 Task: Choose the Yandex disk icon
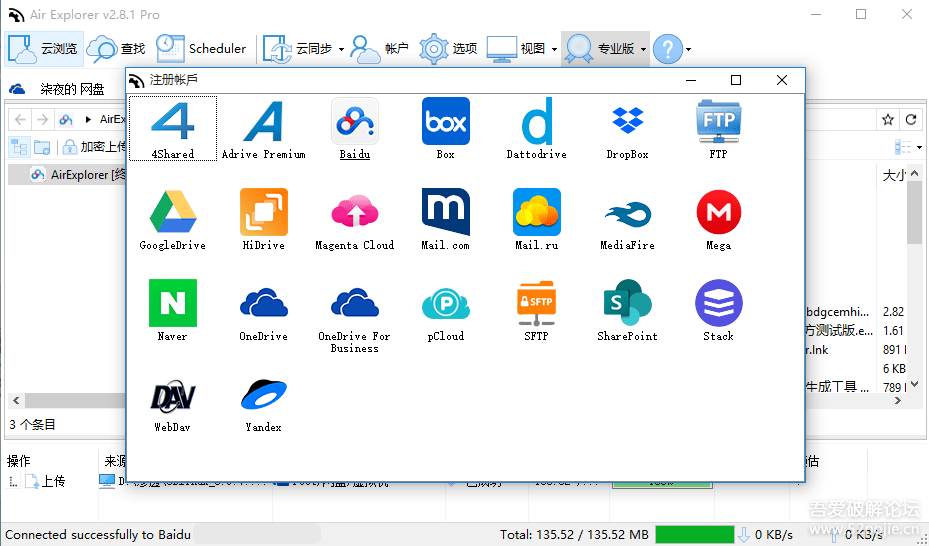tap(263, 395)
